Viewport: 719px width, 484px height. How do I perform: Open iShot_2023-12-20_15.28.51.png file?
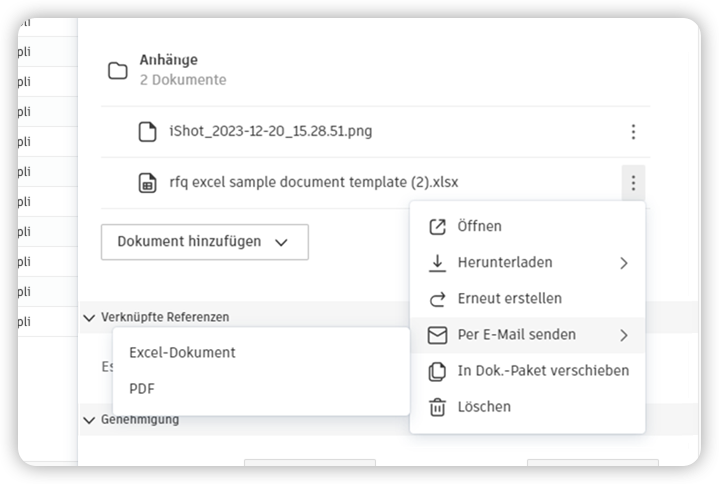(271, 131)
